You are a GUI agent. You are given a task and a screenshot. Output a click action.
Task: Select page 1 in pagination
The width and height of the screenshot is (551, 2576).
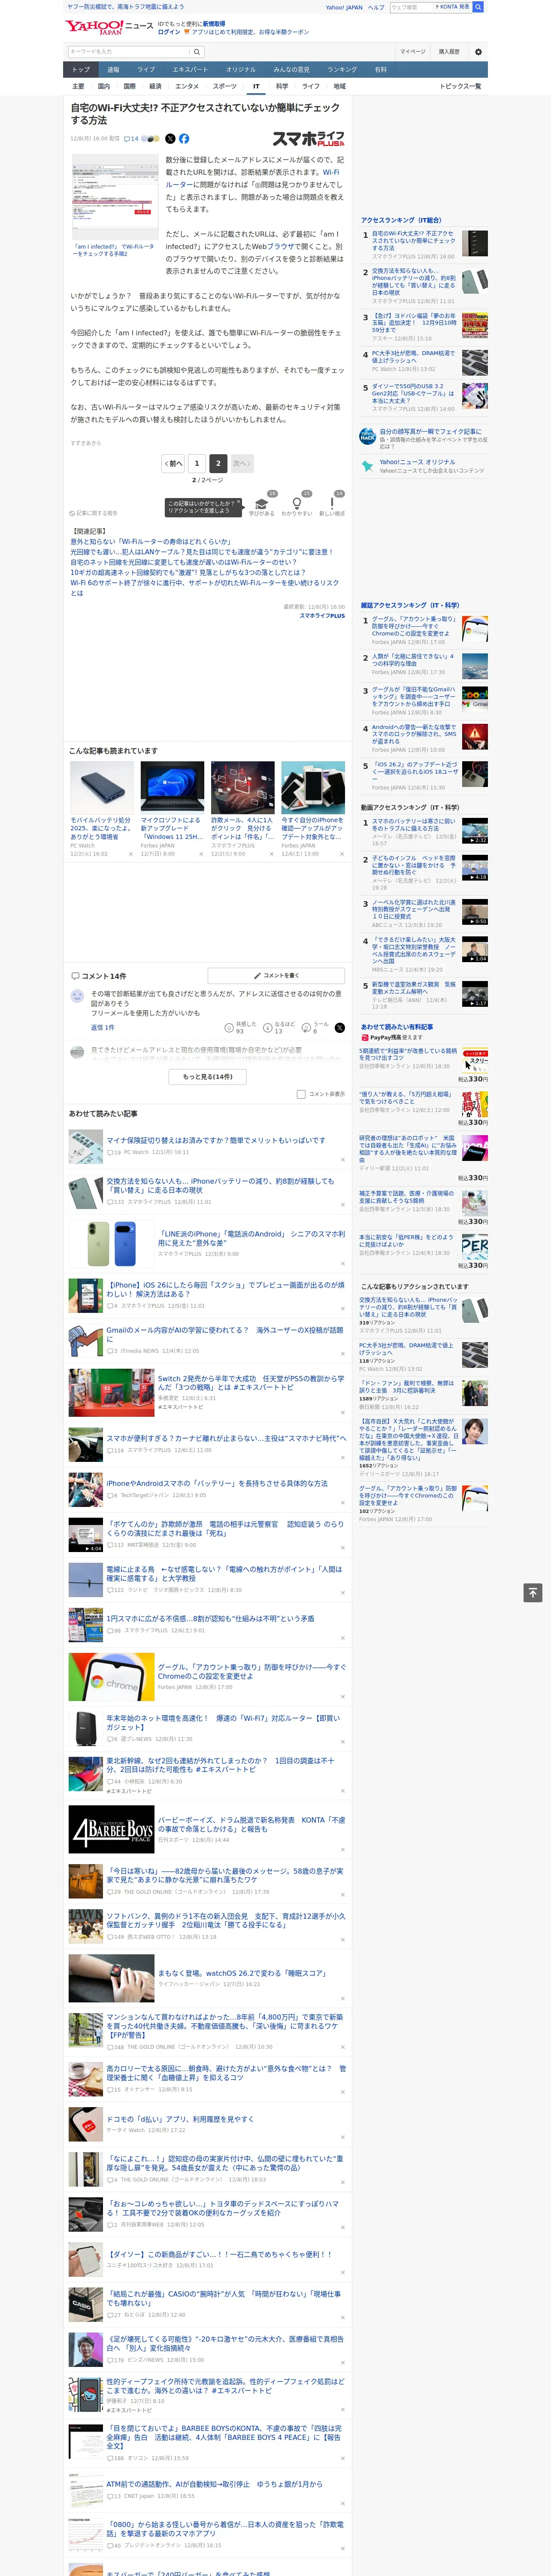(197, 464)
